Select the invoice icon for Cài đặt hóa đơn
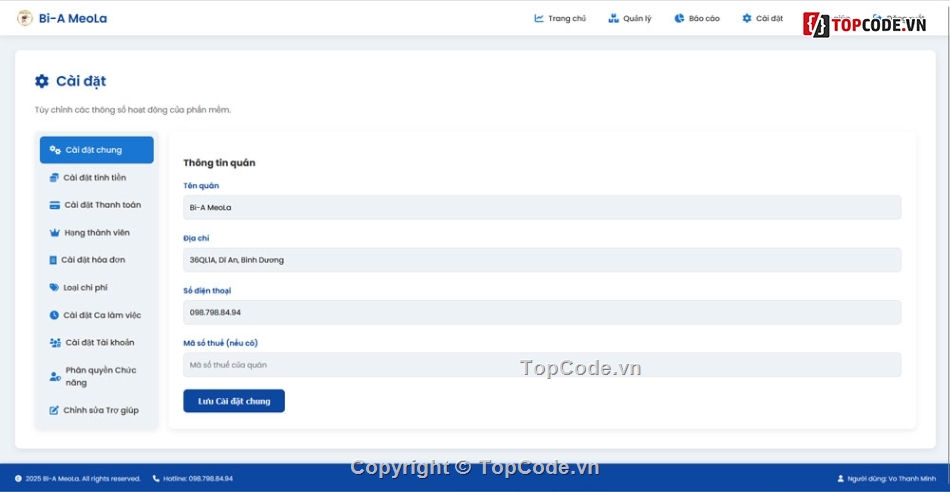Screen dimensions: 950x492 [x=53, y=260]
